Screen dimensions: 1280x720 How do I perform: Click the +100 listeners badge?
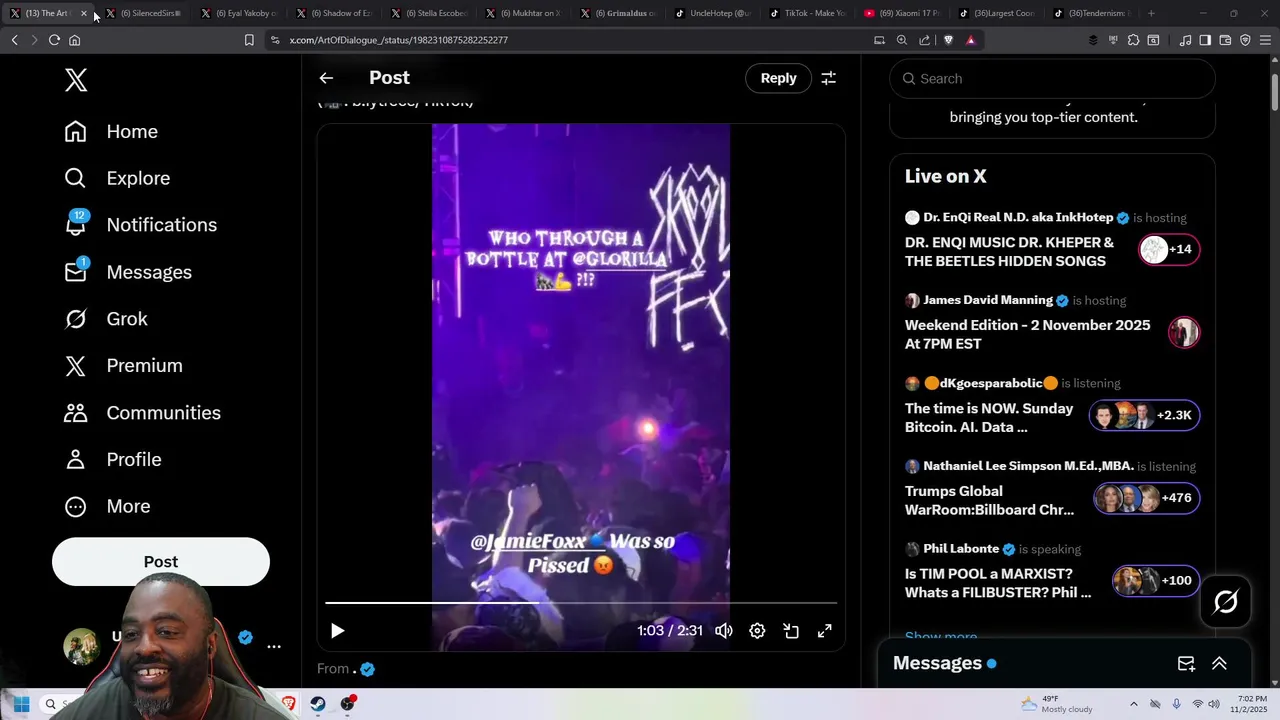click(x=1155, y=580)
